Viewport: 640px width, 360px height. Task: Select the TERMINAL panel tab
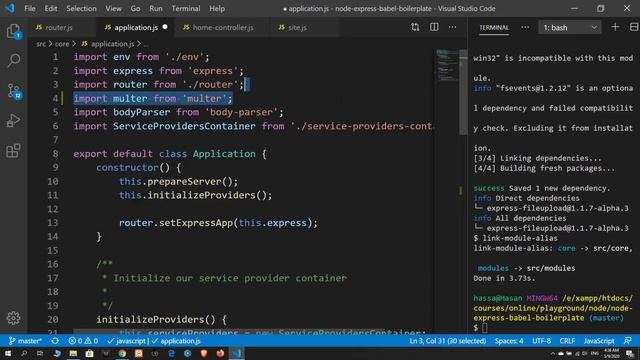(494, 27)
